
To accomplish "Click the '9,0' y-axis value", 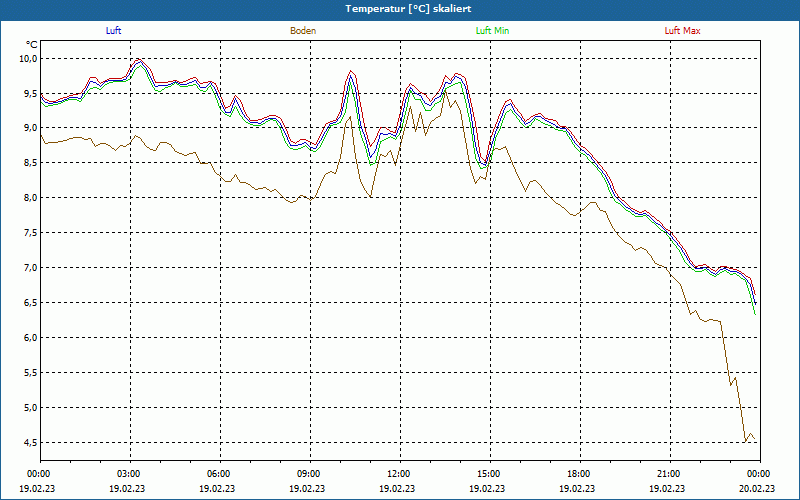I will [x=31, y=128].
